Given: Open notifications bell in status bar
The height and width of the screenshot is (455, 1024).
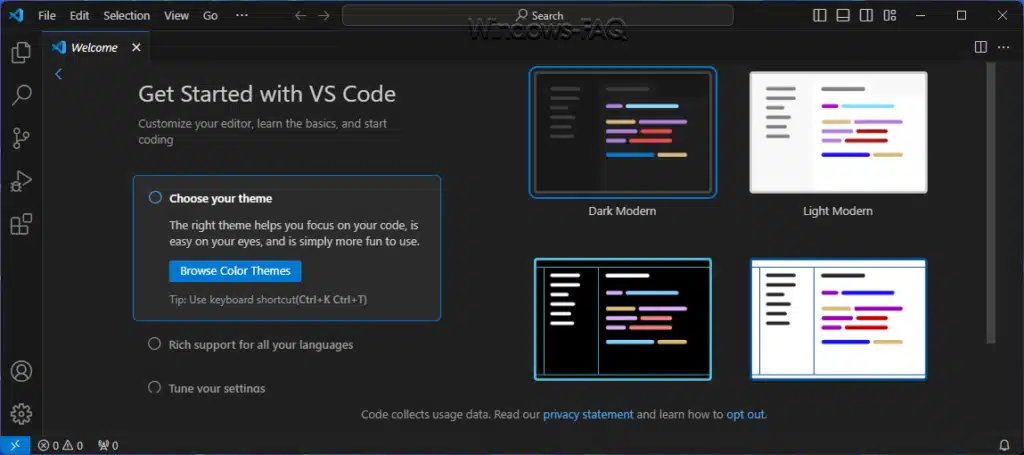Looking at the screenshot, I should point(1004,446).
